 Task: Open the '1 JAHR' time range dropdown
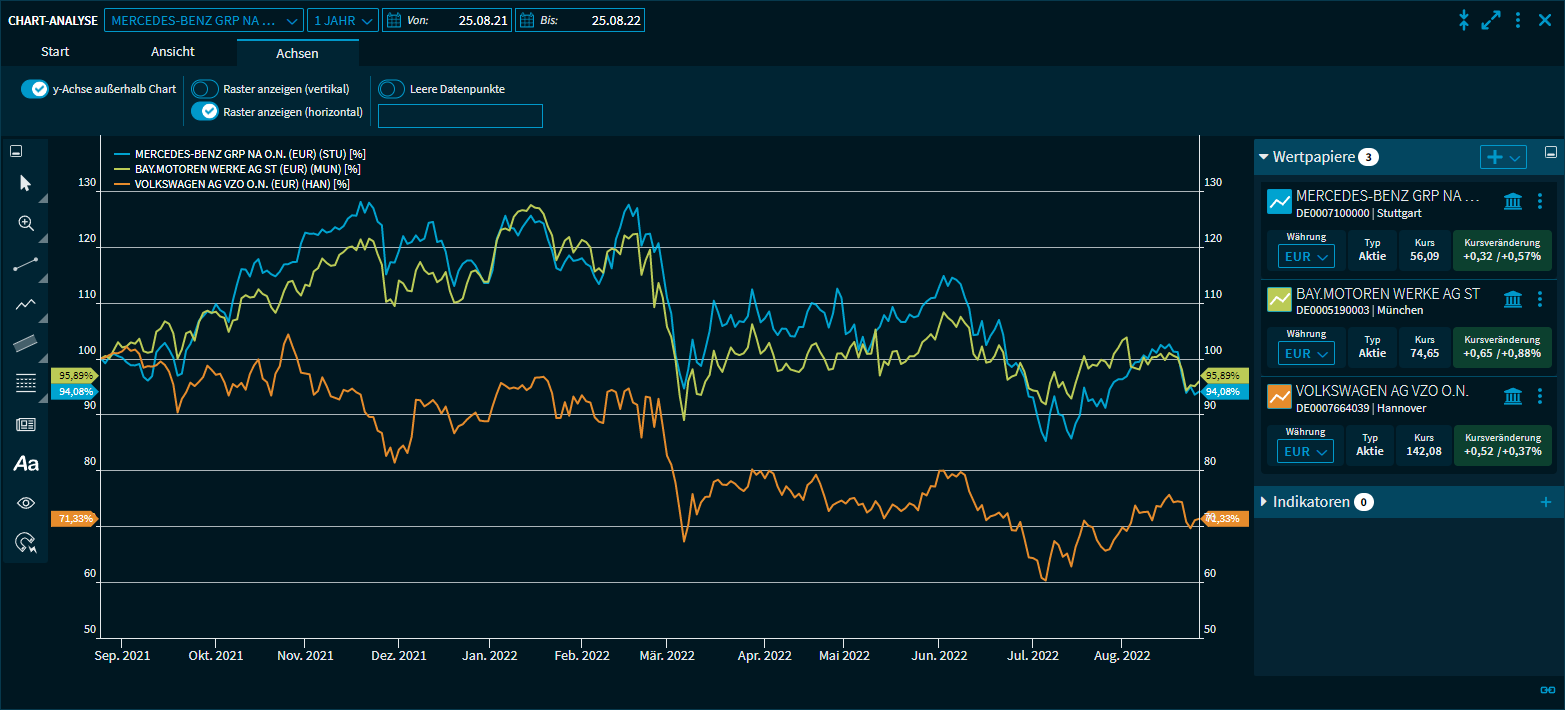(343, 20)
